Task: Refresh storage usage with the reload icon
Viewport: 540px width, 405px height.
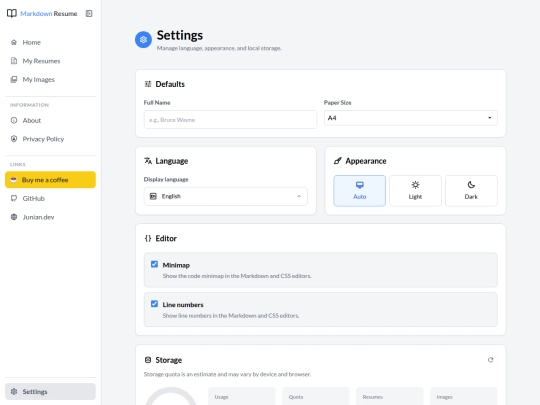Action: pyautogui.click(x=490, y=360)
